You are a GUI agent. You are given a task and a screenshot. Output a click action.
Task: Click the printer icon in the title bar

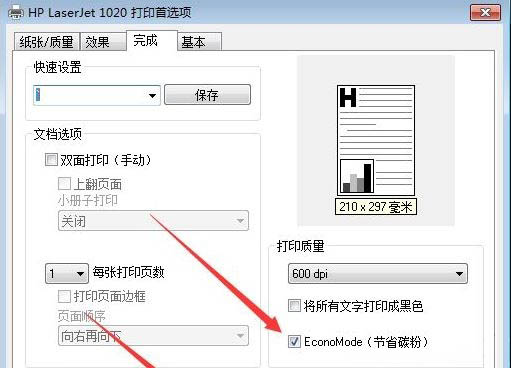pos(15,13)
